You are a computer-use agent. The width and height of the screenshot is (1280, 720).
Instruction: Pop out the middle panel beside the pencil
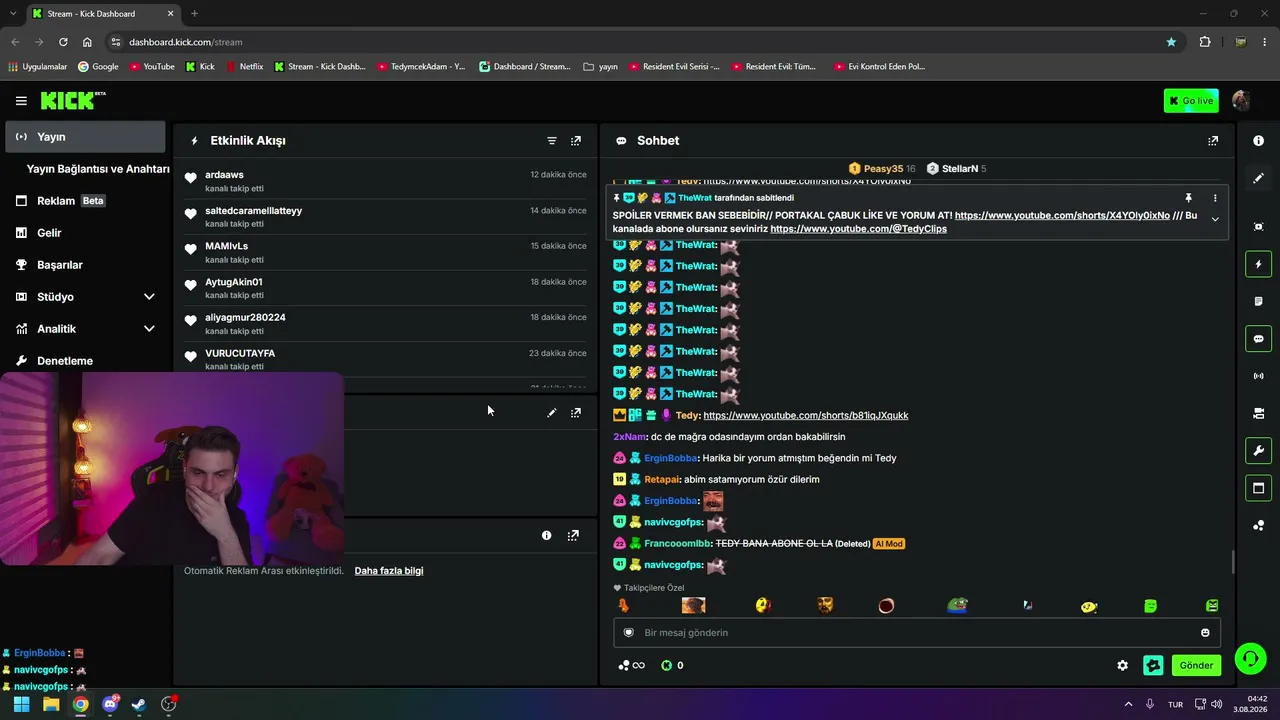576,412
